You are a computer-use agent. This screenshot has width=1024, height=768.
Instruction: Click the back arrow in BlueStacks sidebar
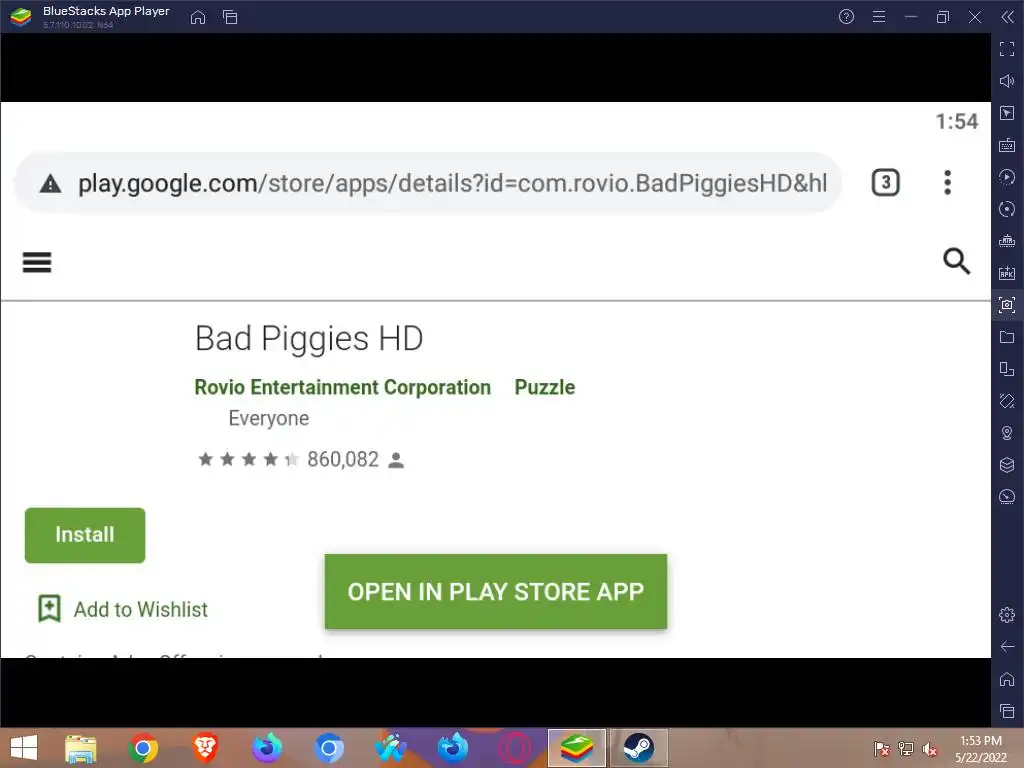click(x=1007, y=647)
